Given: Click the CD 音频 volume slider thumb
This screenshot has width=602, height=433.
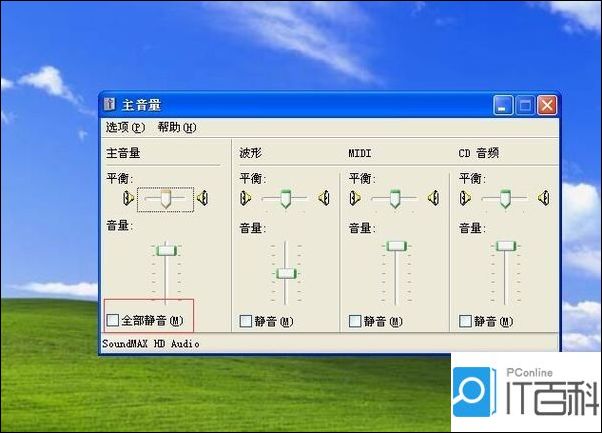Looking at the screenshot, I should (x=506, y=246).
